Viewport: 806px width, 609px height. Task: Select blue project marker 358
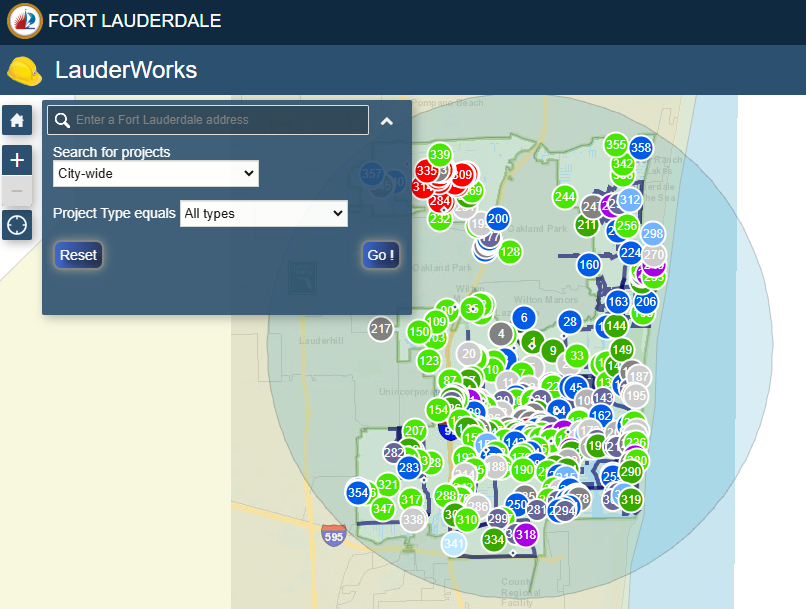(641, 148)
